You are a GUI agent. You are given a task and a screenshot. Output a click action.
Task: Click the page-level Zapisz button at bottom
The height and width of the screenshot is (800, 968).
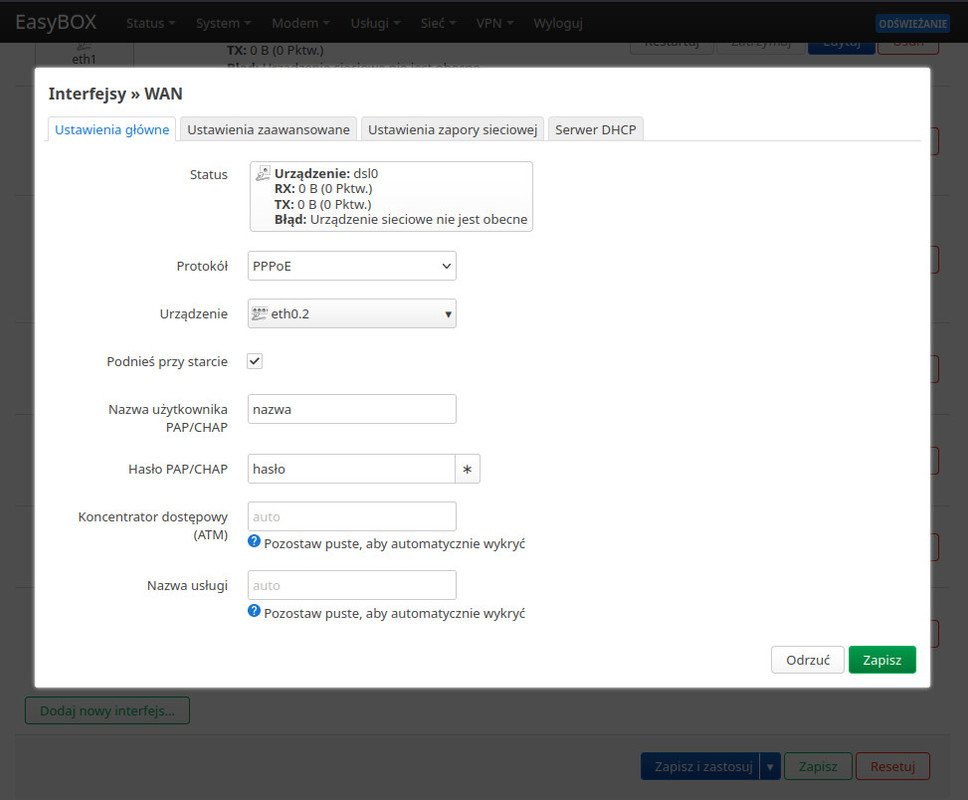coord(818,766)
